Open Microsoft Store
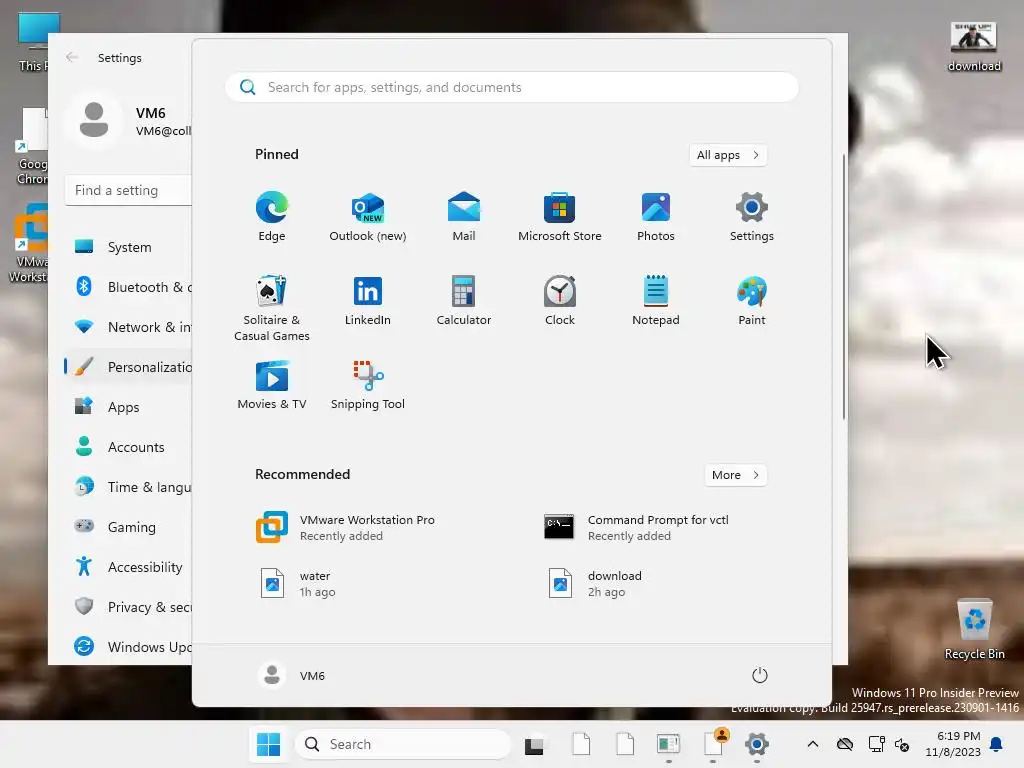This screenshot has width=1024, height=768. pyautogui.click(x=560, y=217)
